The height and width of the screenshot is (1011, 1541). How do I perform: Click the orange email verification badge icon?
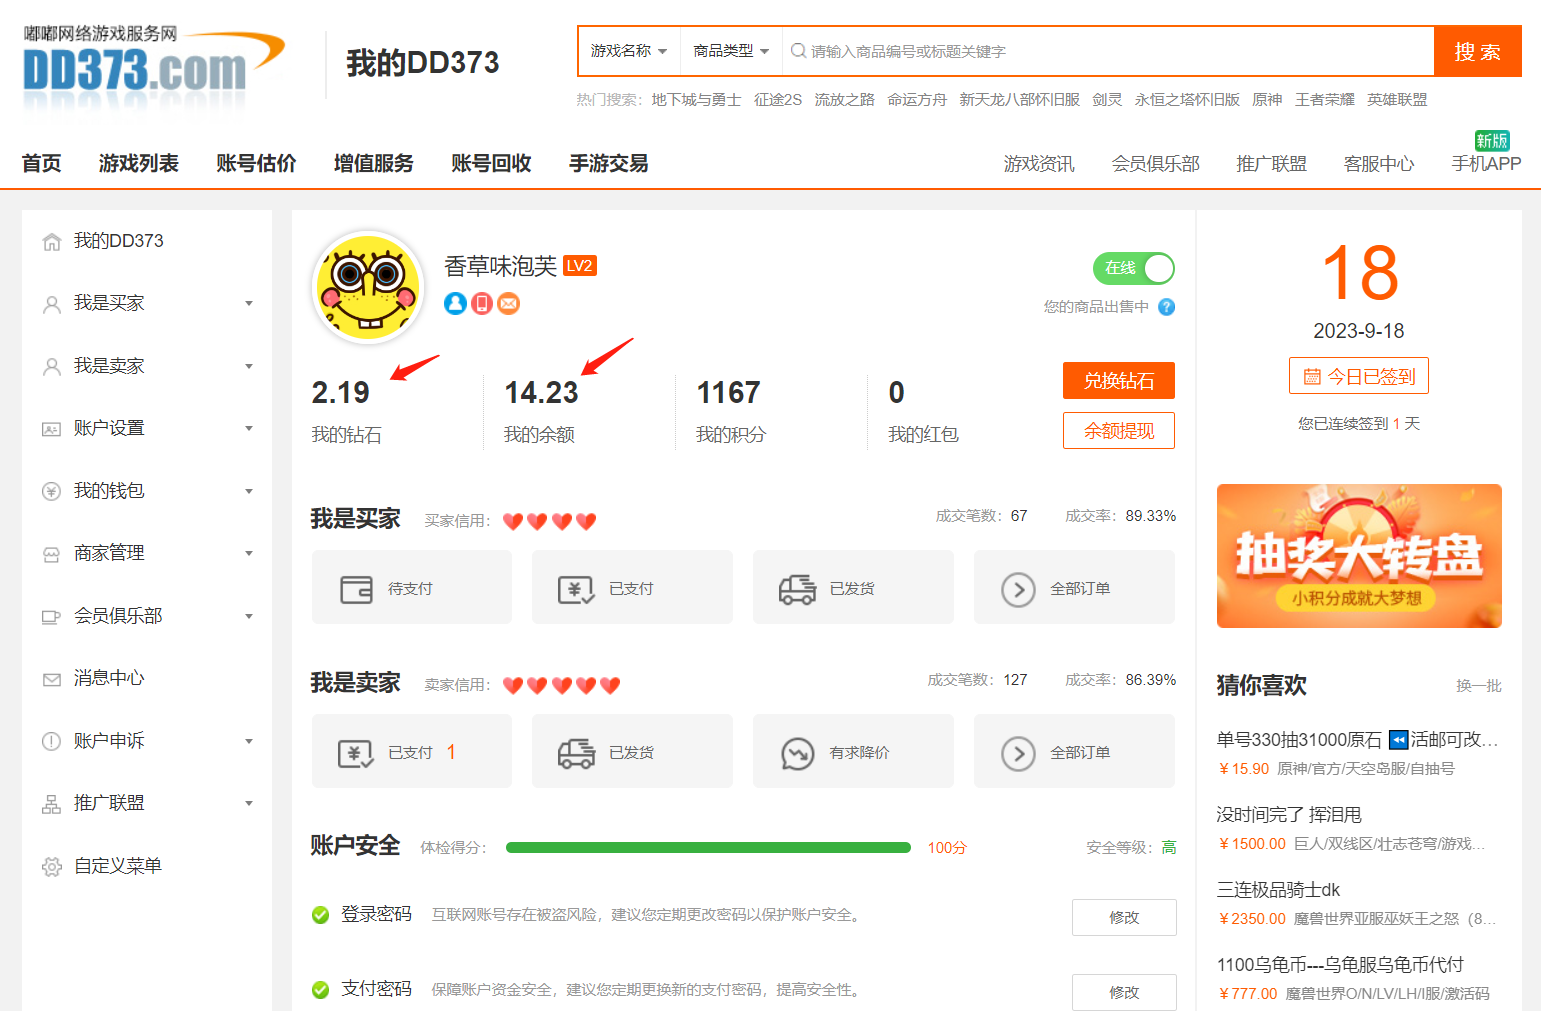pos(509,303)
